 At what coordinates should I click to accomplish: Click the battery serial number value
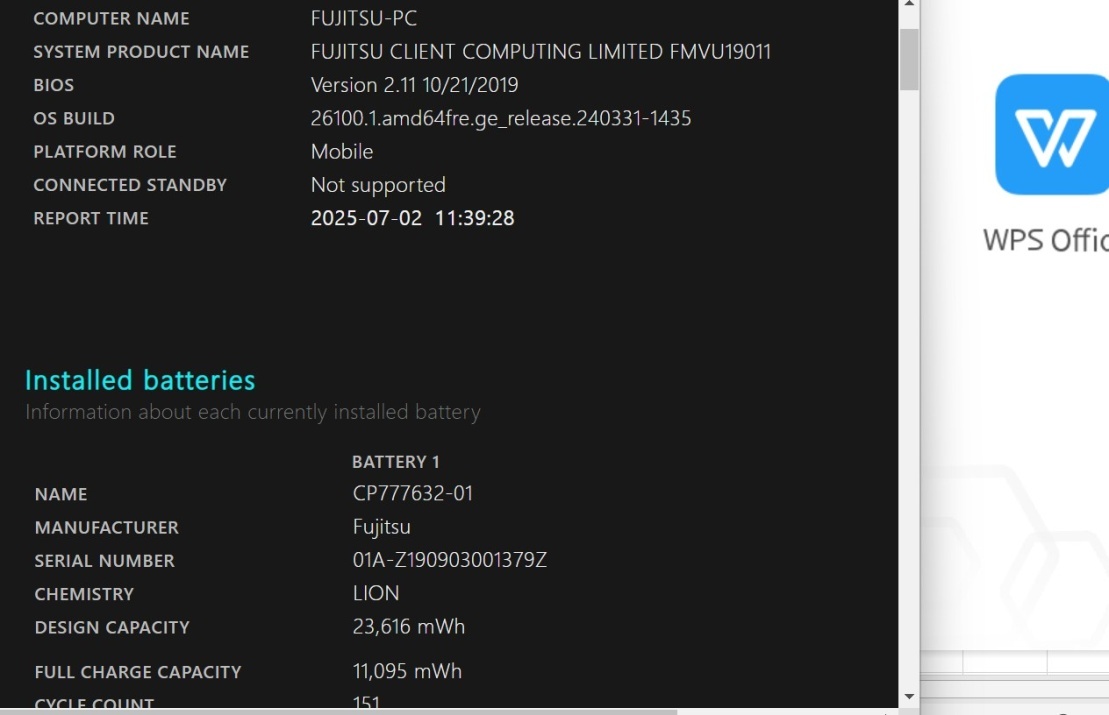click(450, 560)
